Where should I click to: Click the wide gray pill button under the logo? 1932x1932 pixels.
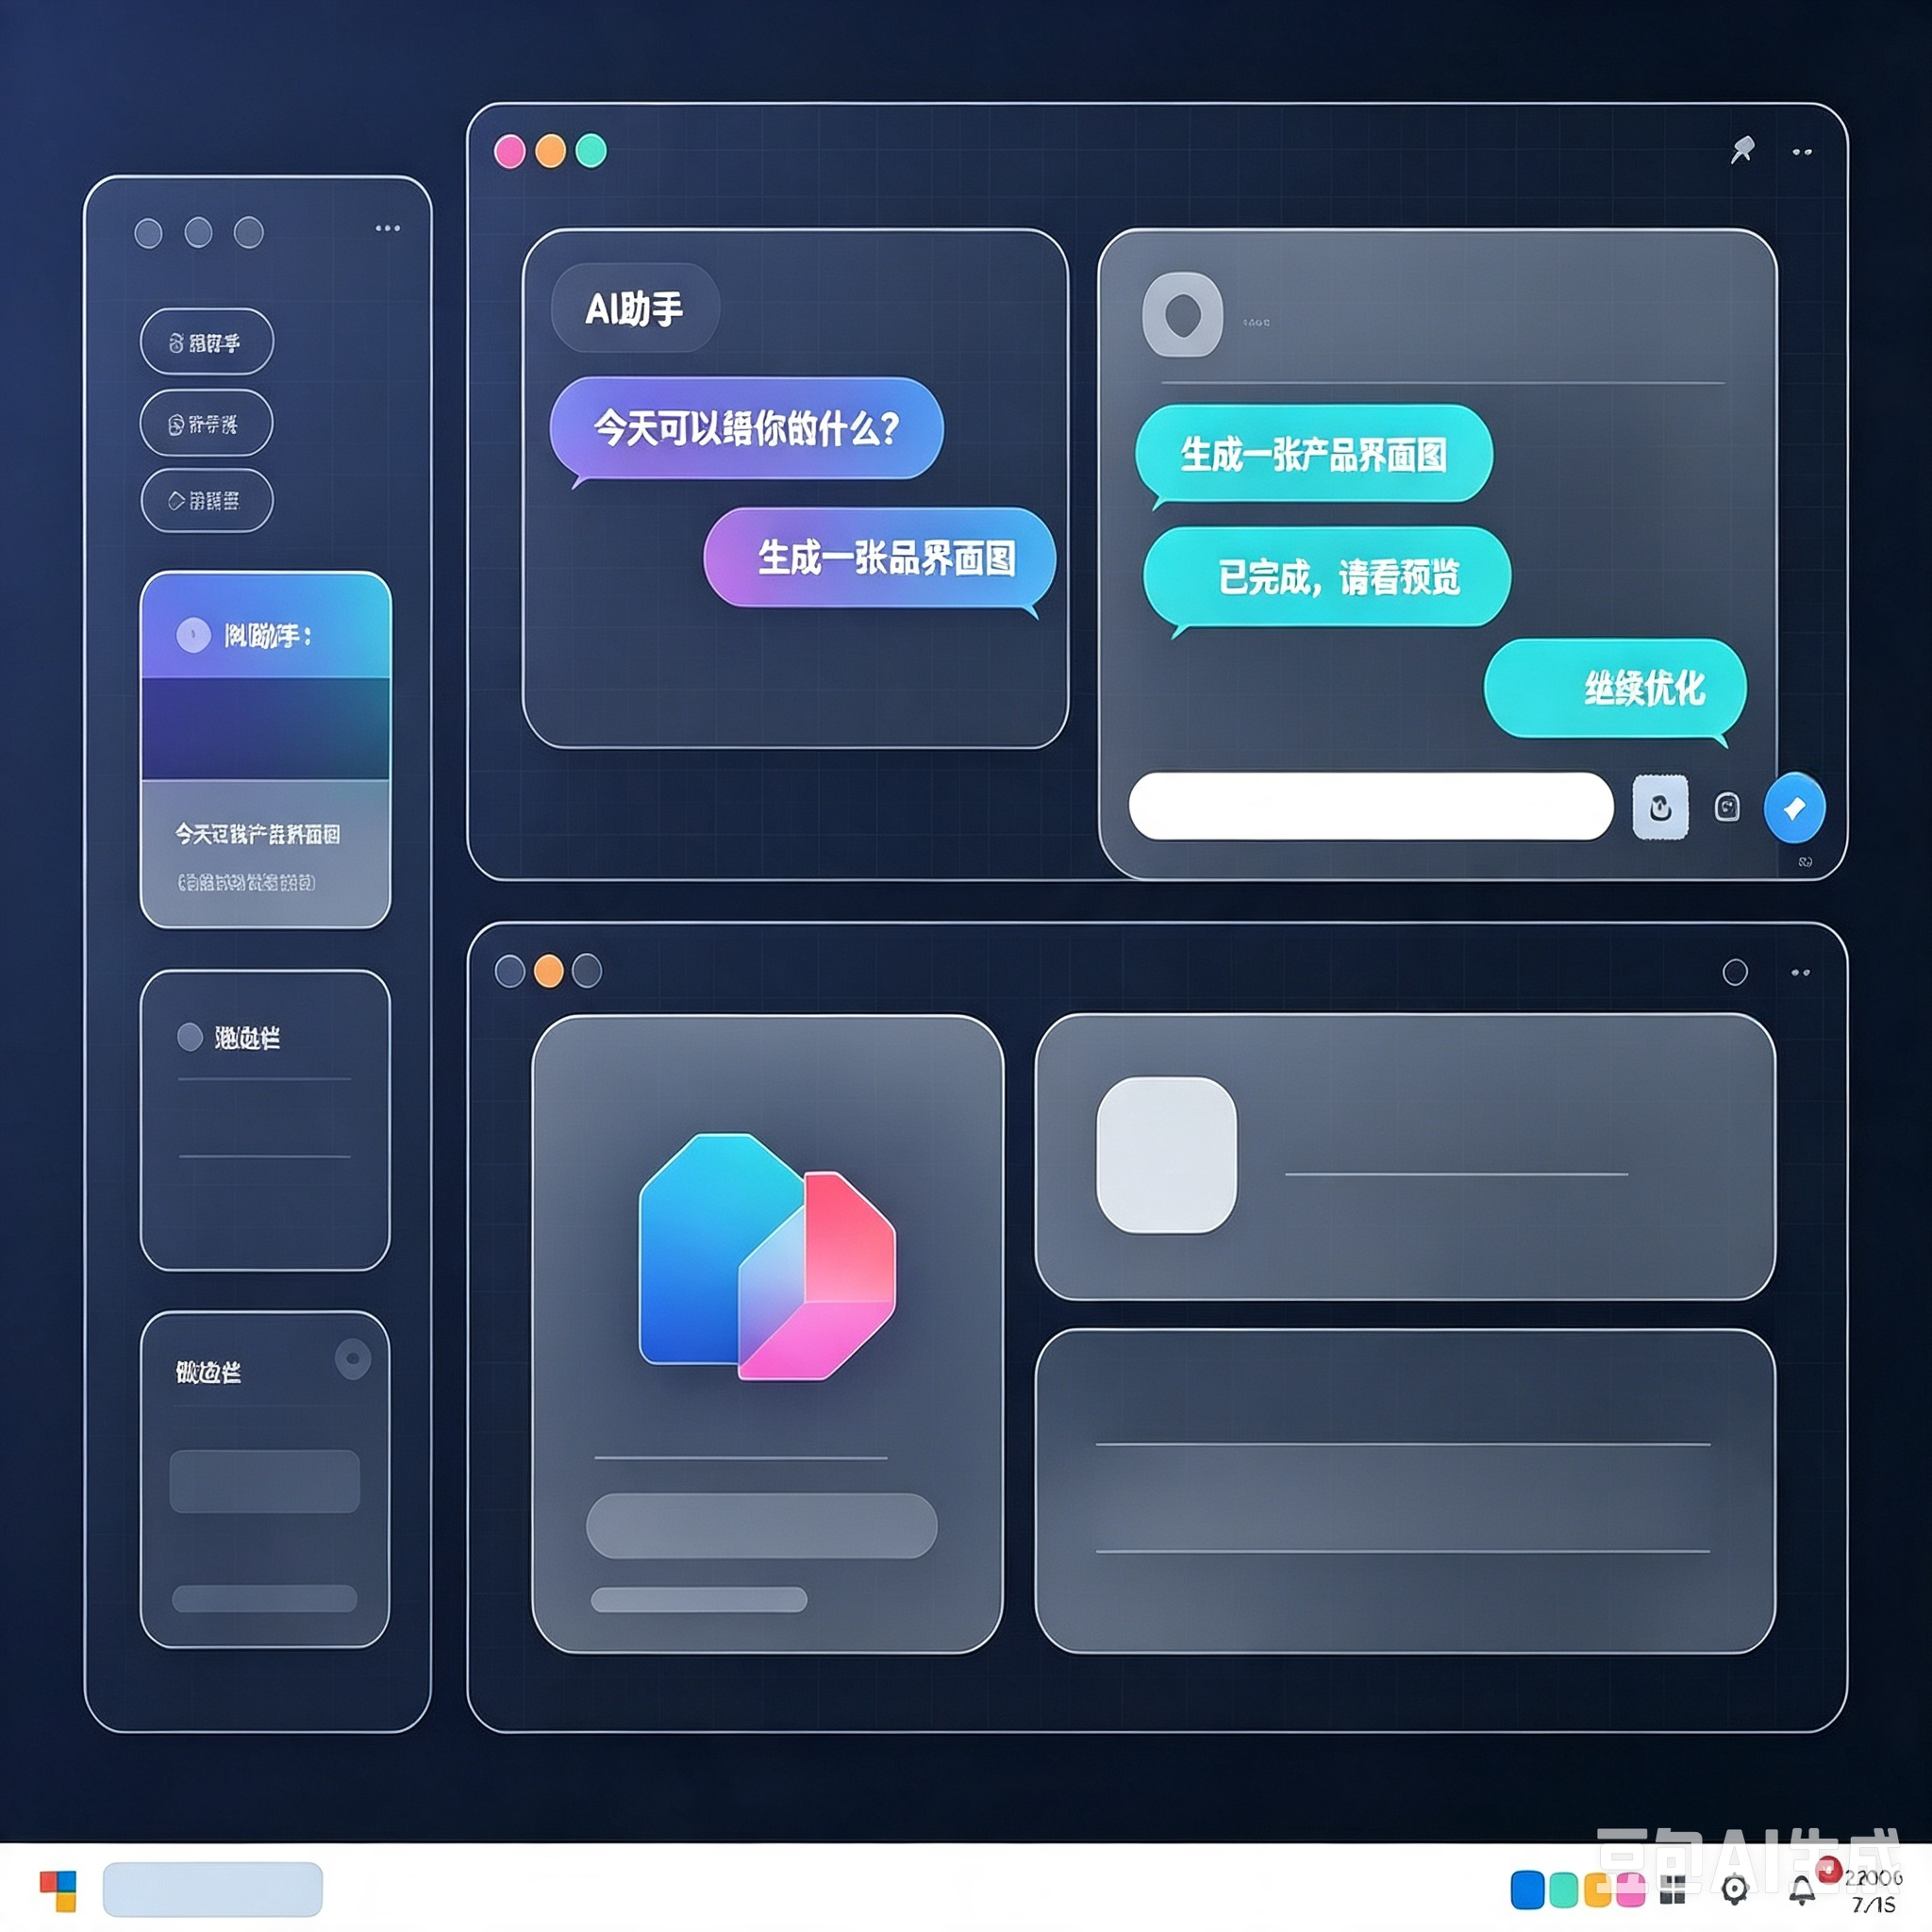pos(762,1526)
